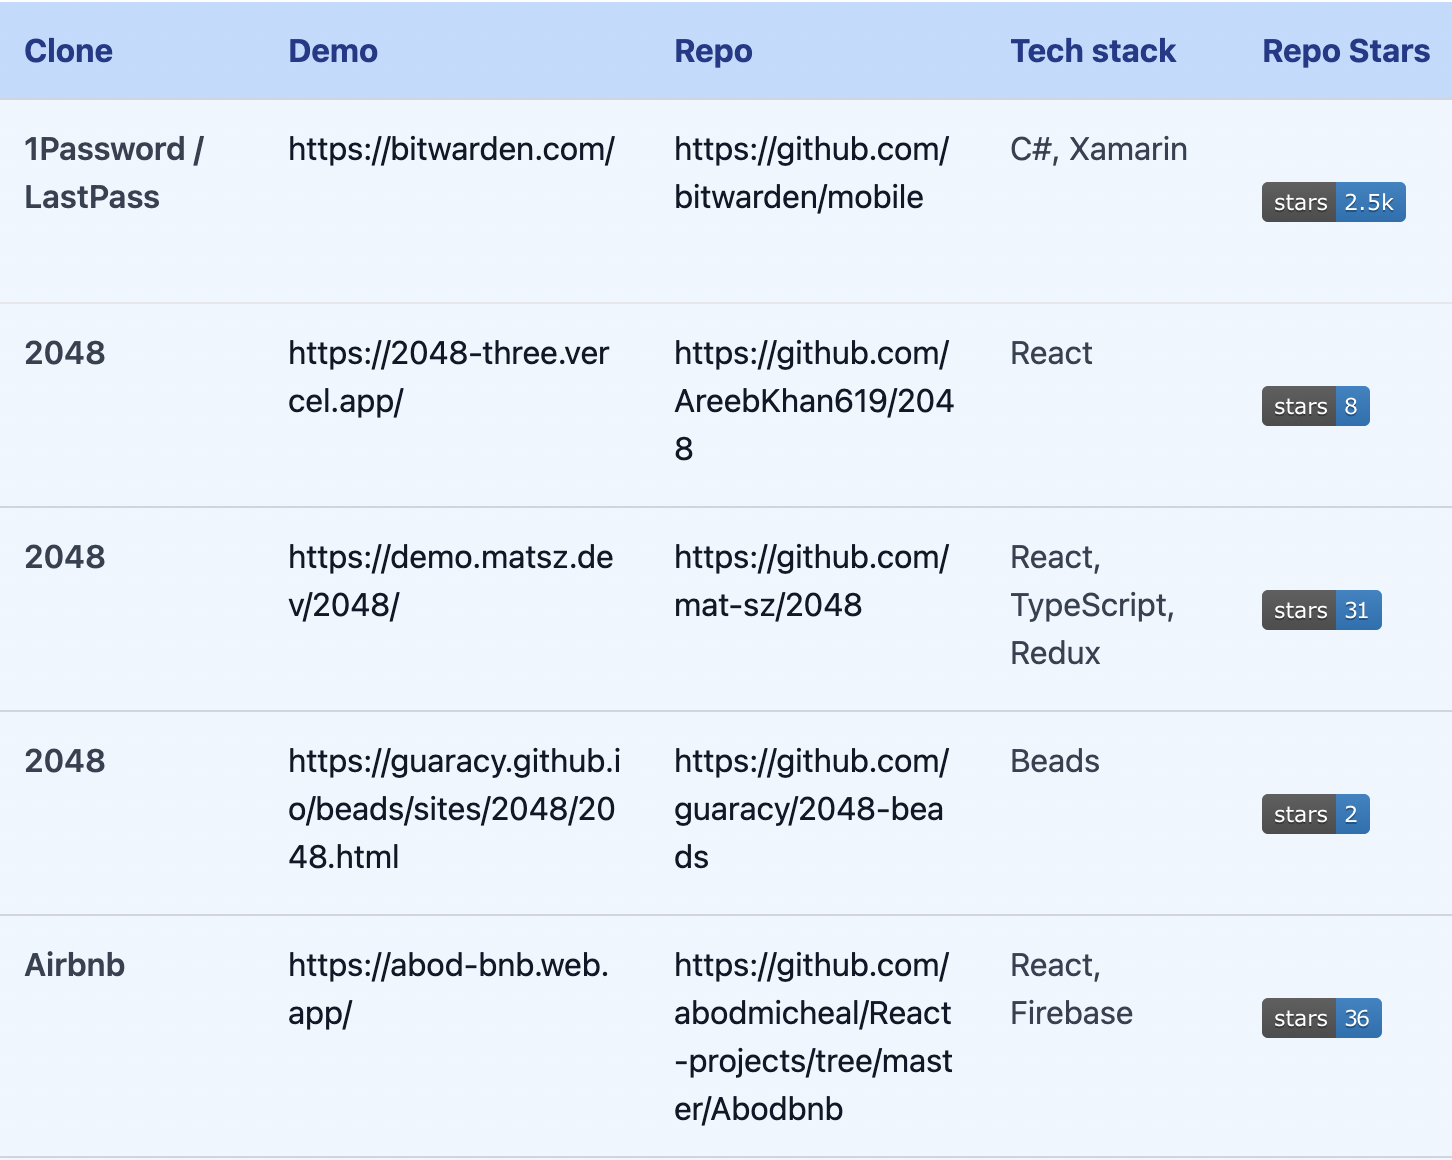Visit the demo.matsz.dev/2048 demo link

tap(450, 581)
